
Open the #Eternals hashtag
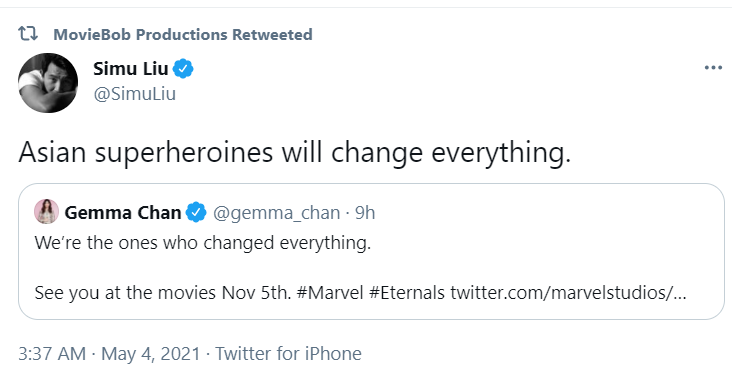coord(407,293)
